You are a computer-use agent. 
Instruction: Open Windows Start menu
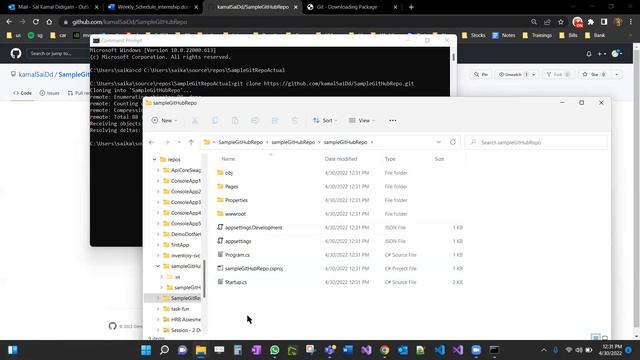(146, 350)
